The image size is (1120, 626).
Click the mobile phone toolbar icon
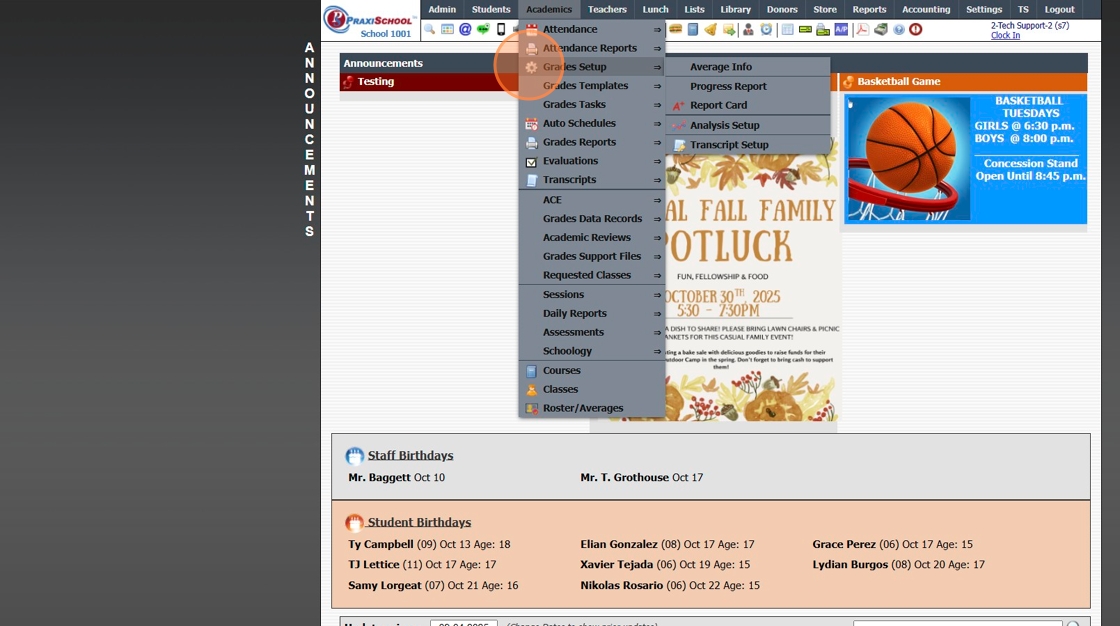pos(501,29)
